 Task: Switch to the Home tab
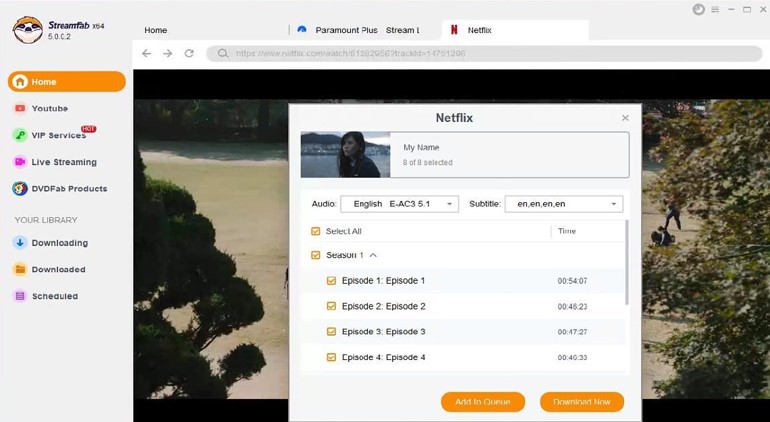point(156,30)
